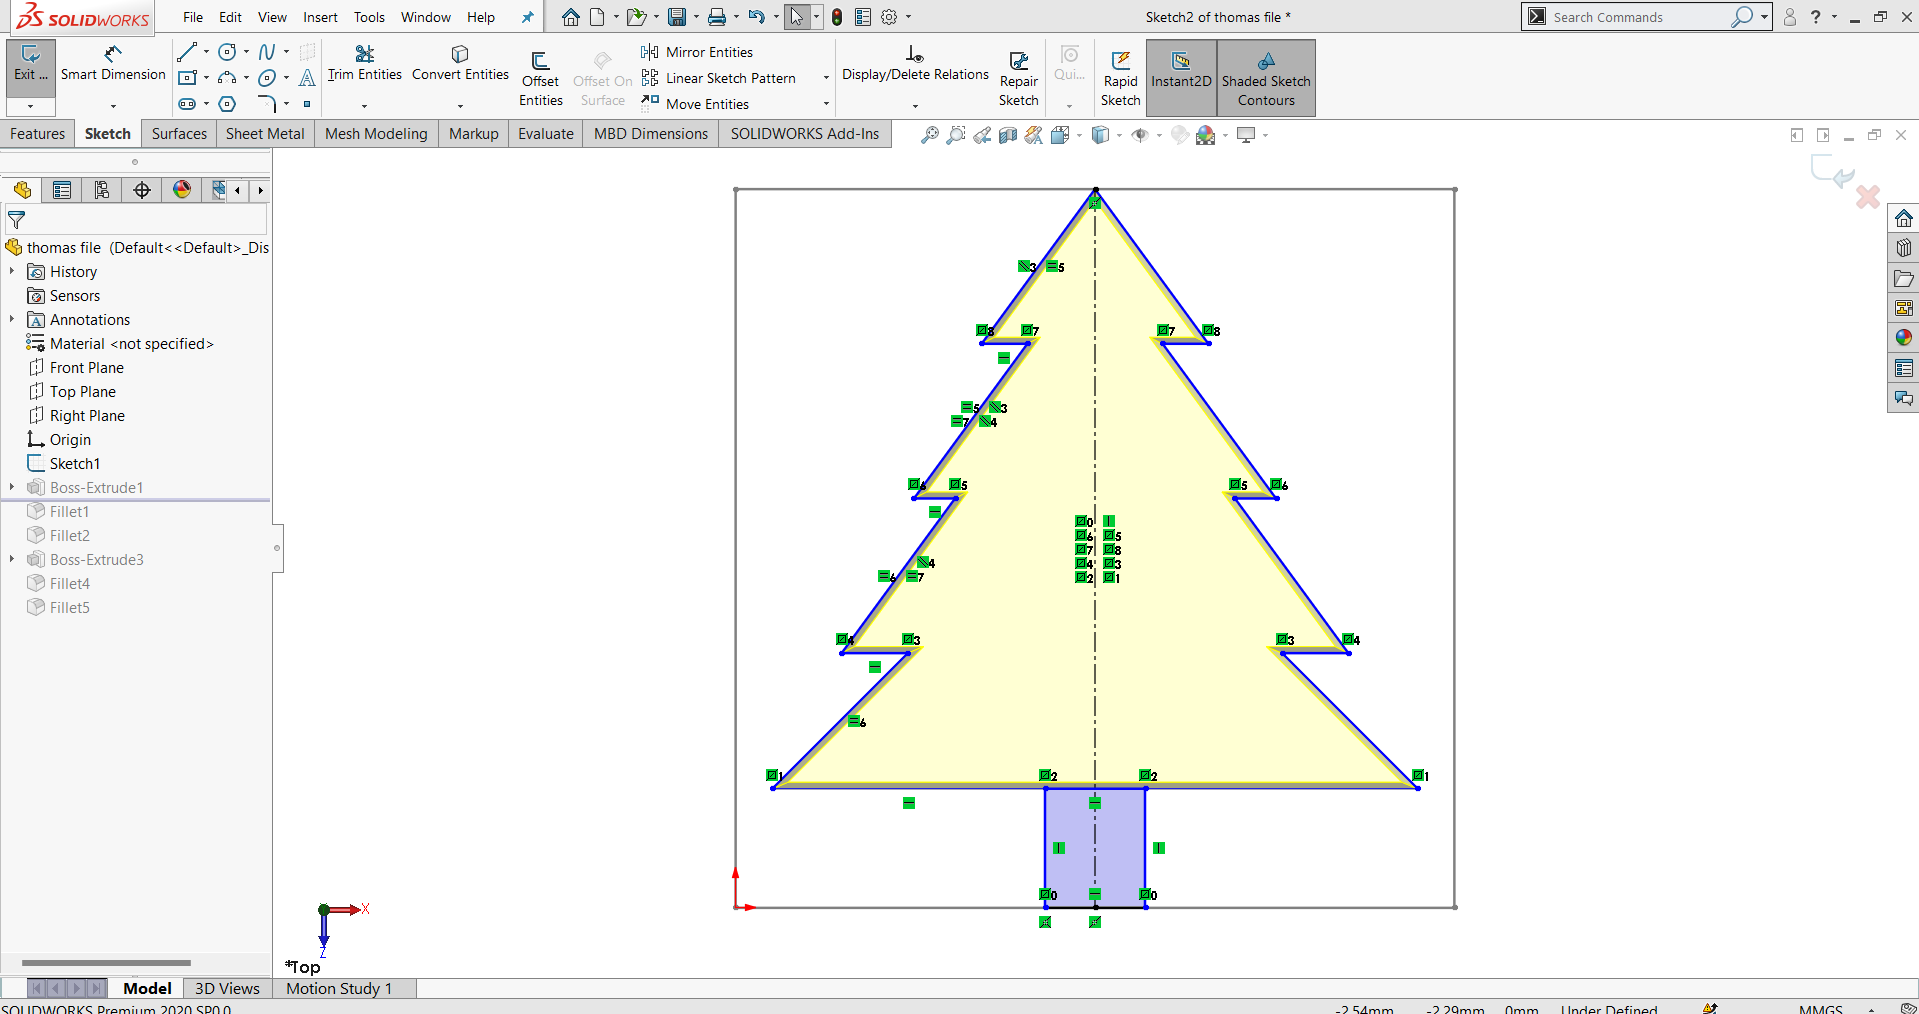1919x1014 pixels.
Task: Select the Circle sketch tool
Action: [227, 52]
